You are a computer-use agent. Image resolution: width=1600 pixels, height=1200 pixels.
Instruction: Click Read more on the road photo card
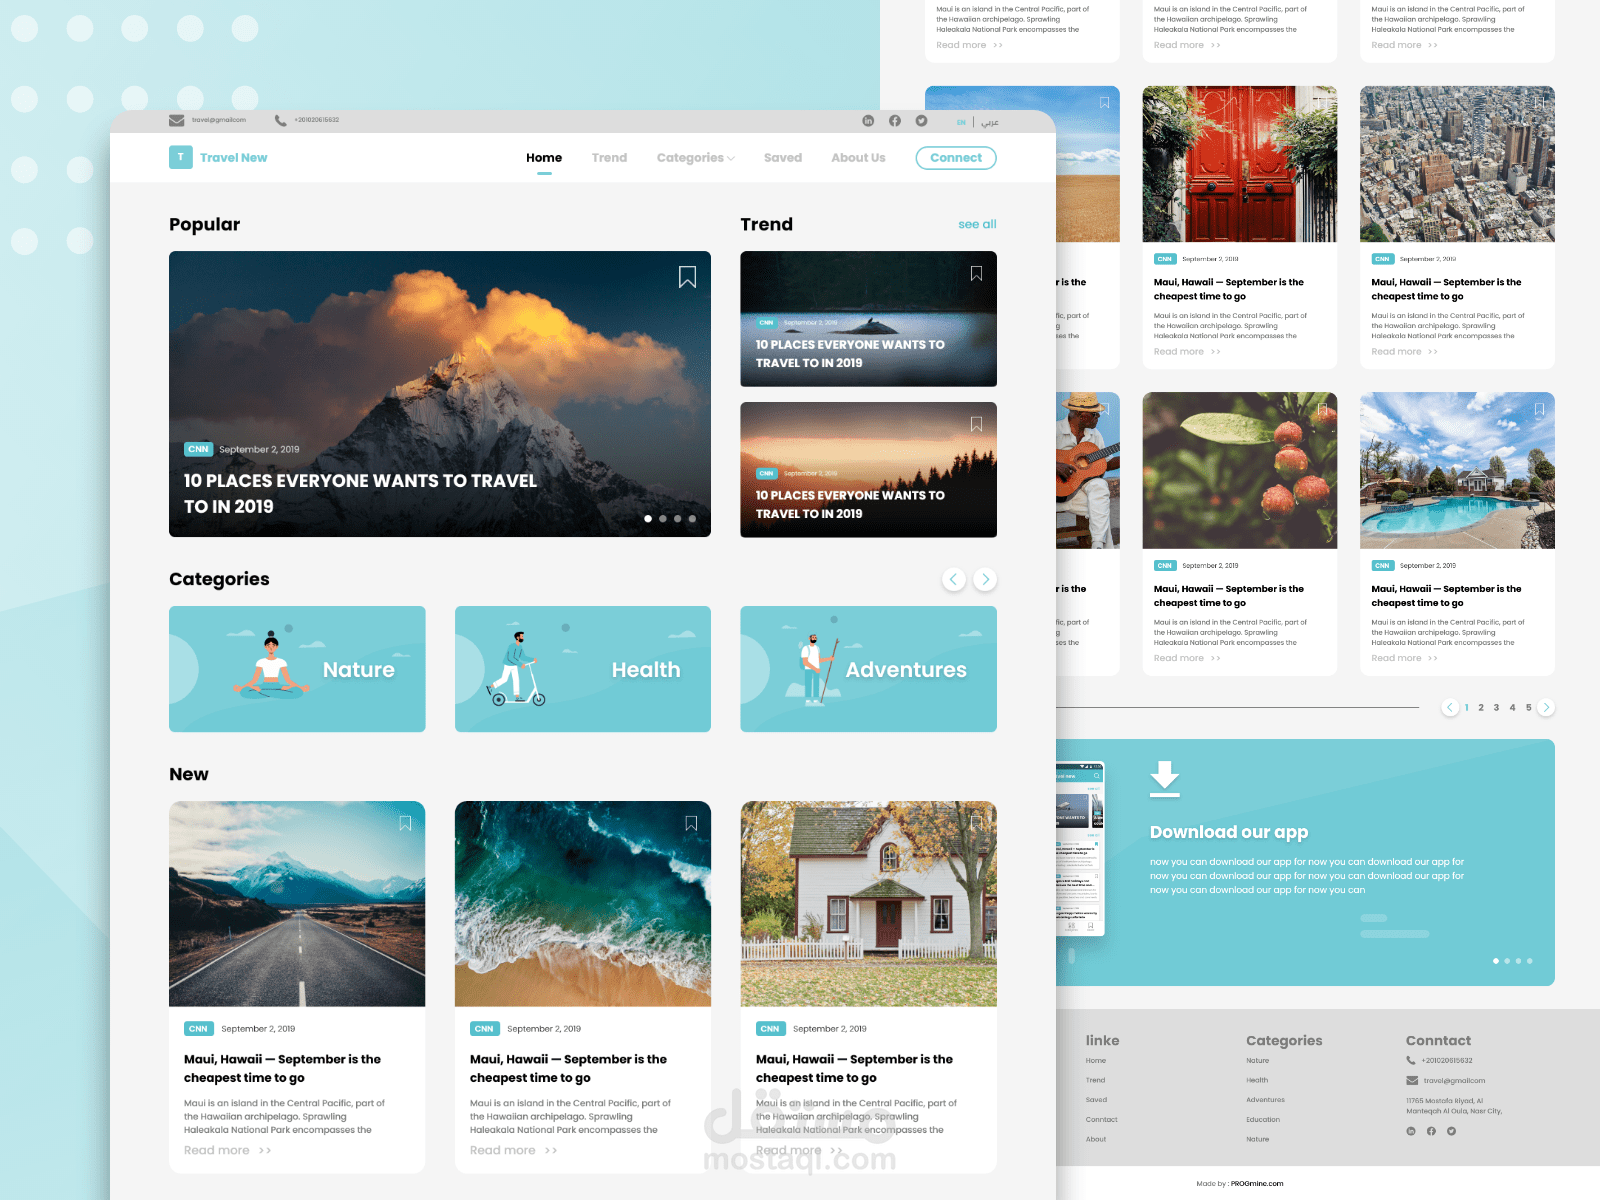point(227,1150)
